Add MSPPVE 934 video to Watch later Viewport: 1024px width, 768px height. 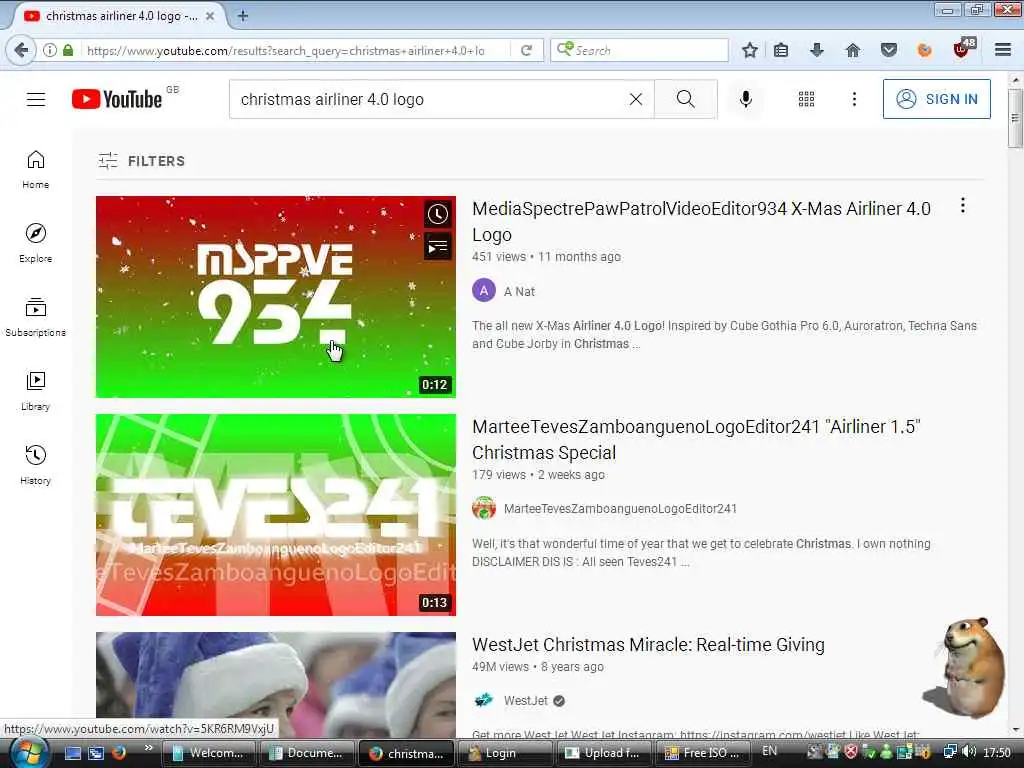click(438, 214)
